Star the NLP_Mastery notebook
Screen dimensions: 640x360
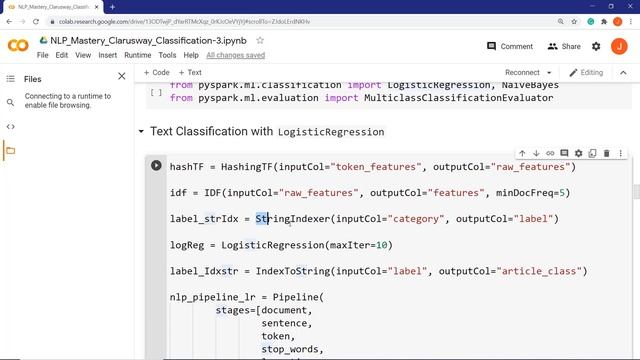point(260,40)
